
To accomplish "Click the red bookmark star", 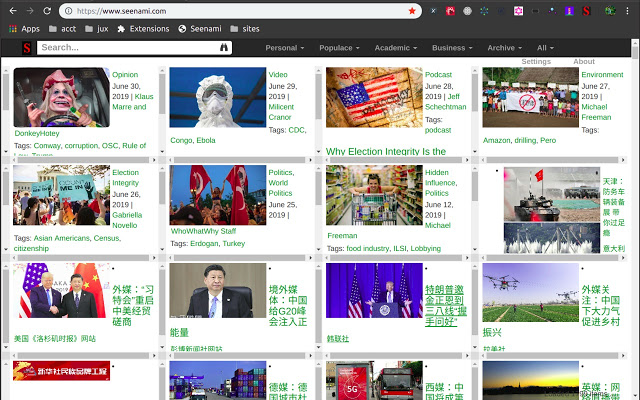I will tap(412, 11).
